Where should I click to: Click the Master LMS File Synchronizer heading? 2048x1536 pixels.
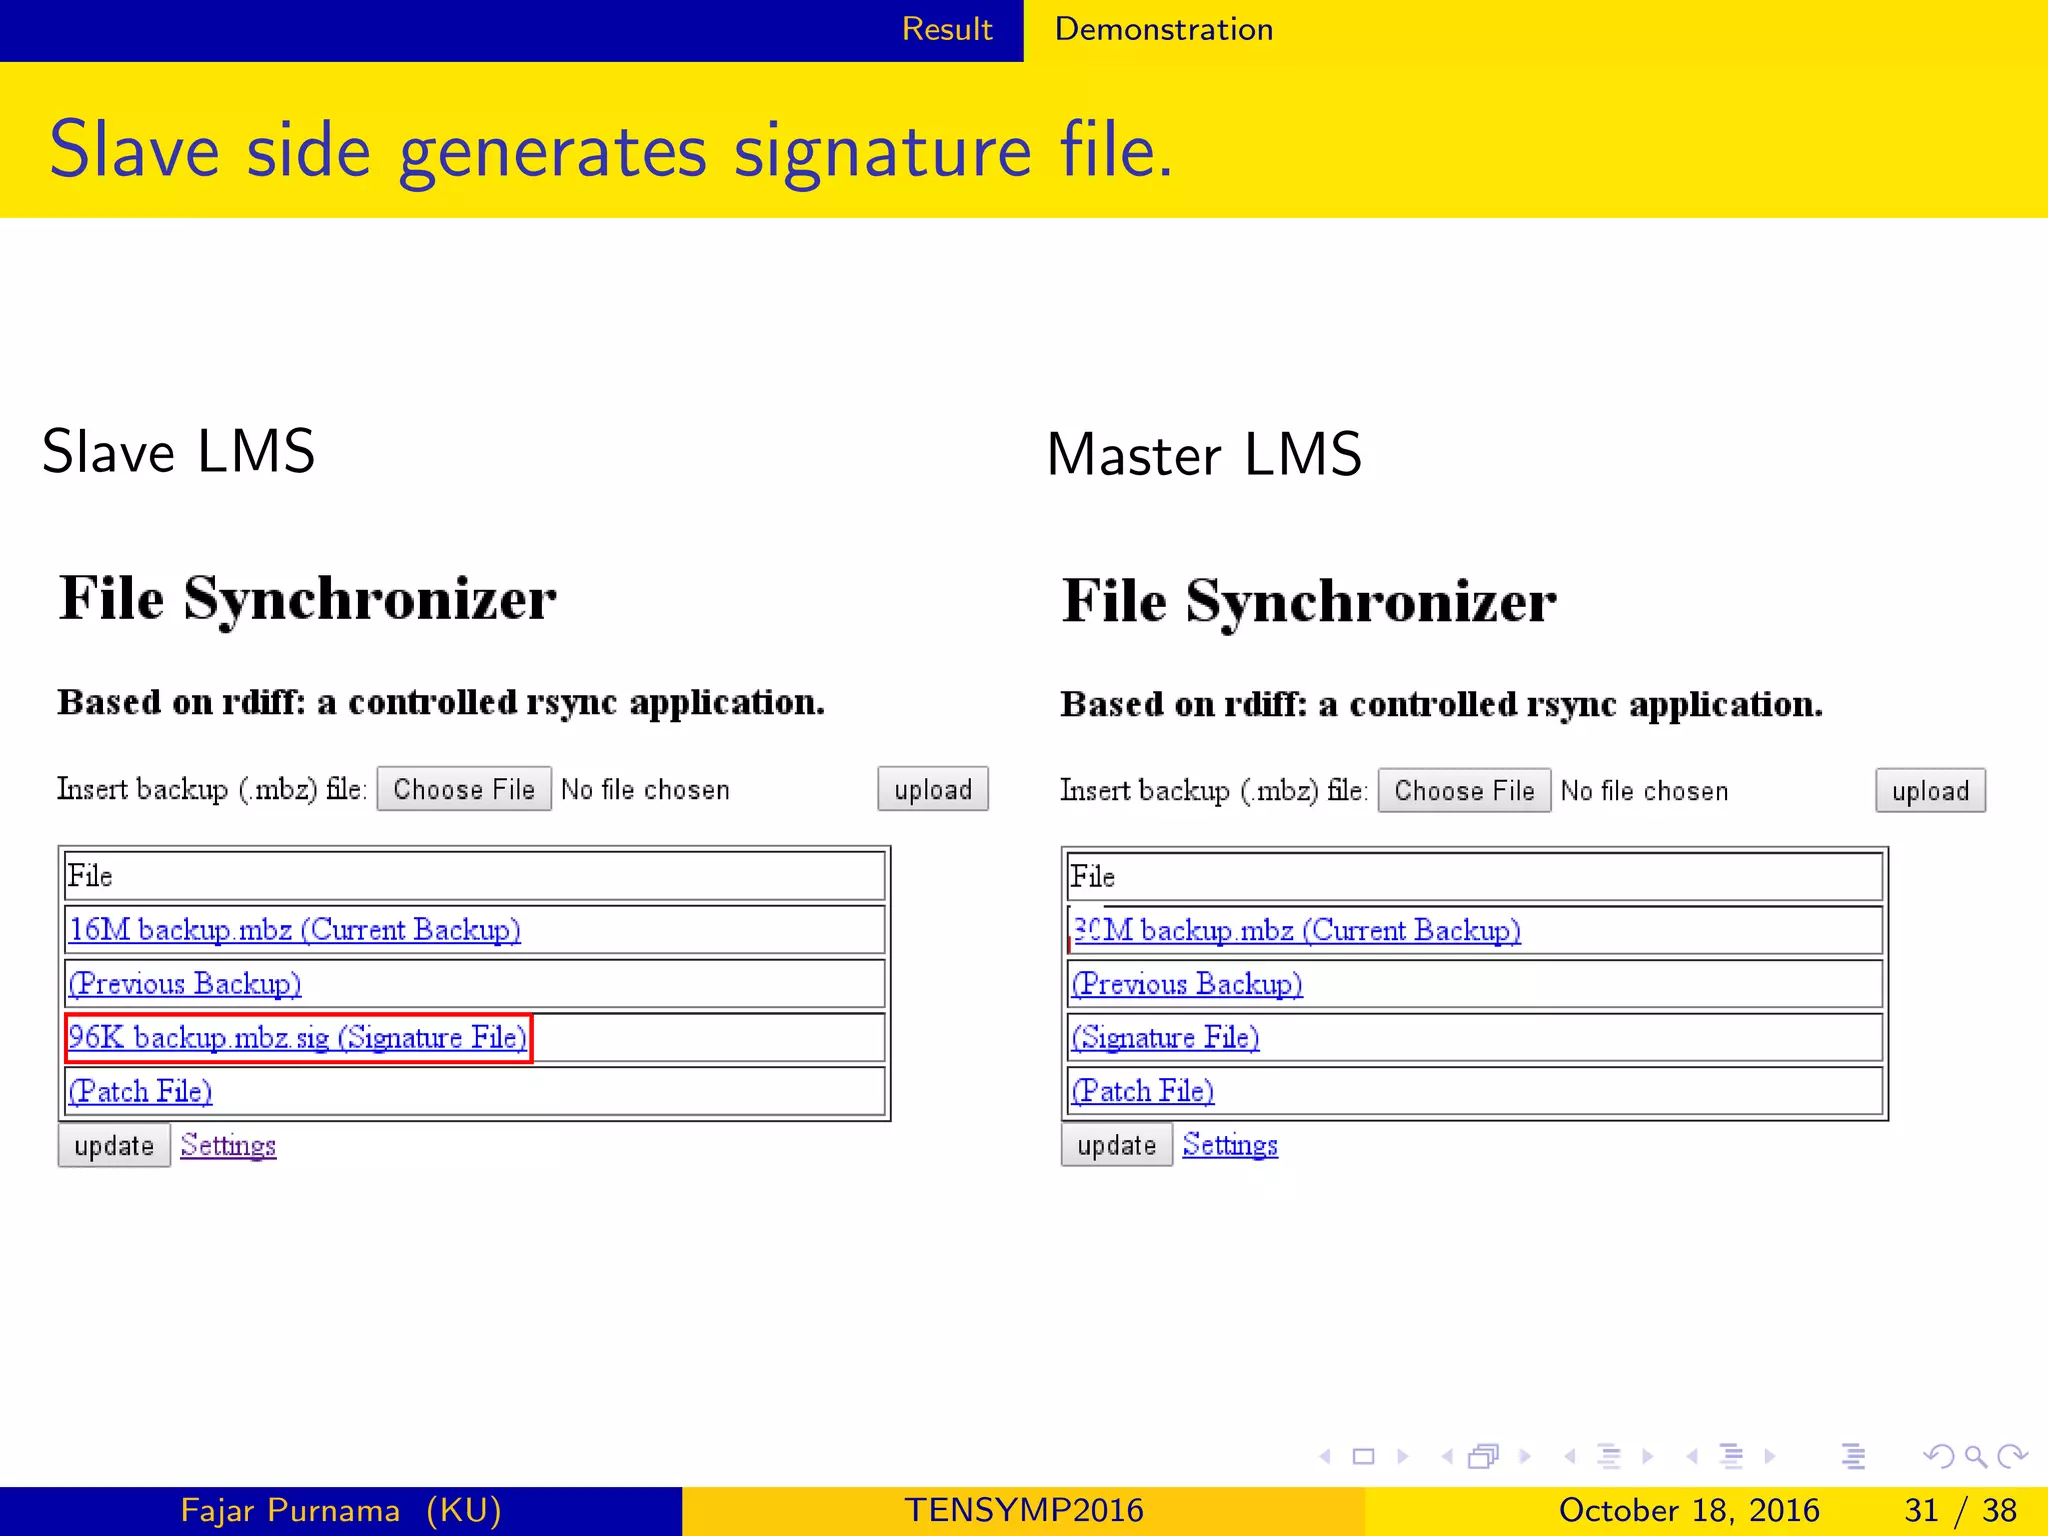[x=1309, y=601]
